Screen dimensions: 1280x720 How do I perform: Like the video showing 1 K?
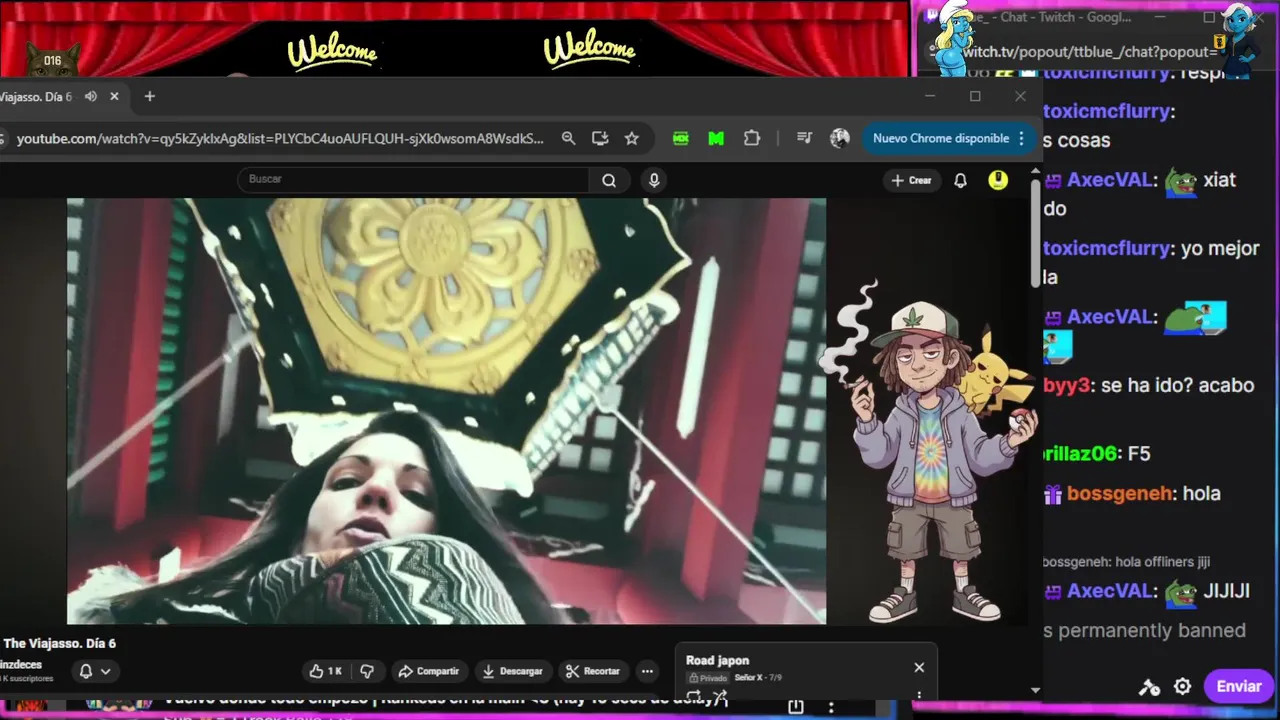[x=326, y=671]
